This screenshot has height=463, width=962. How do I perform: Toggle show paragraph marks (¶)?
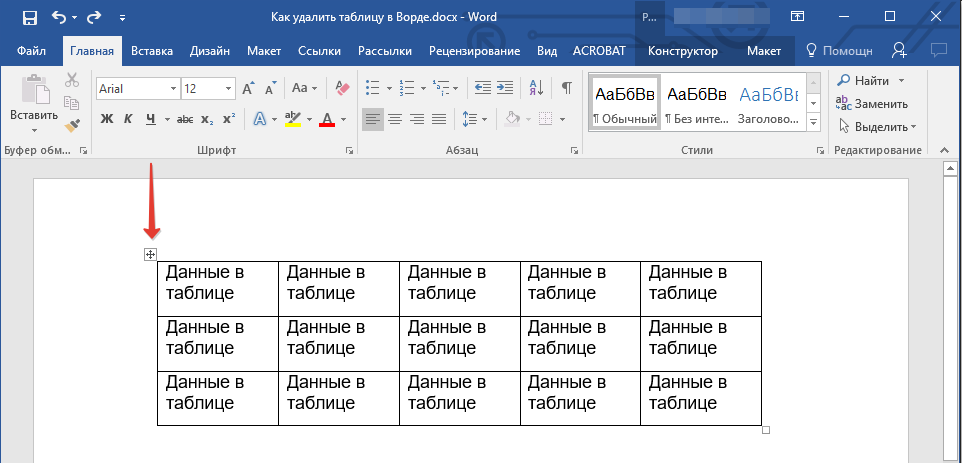(x=566, y=89)
